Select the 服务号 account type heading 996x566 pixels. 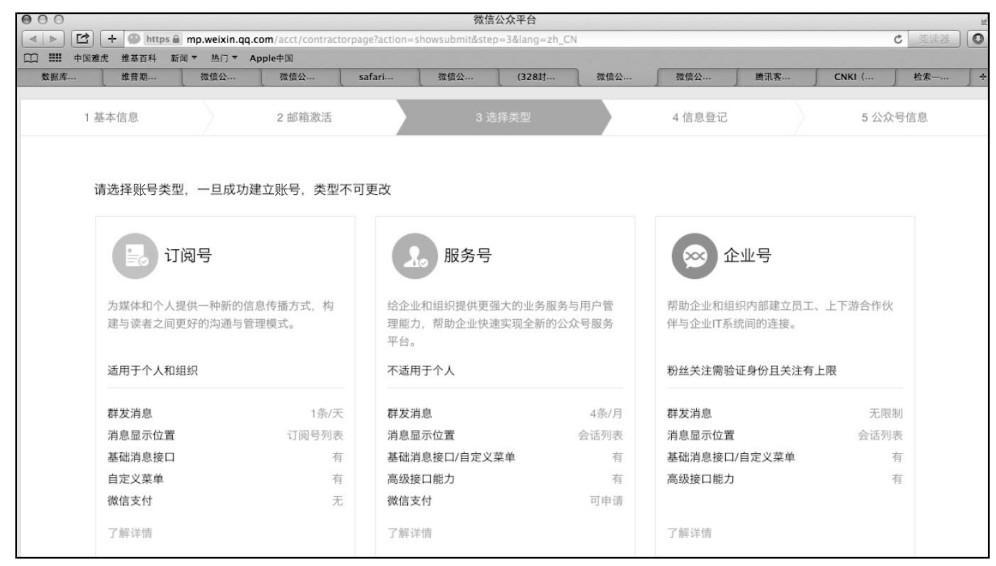click(x=468, y=255)
